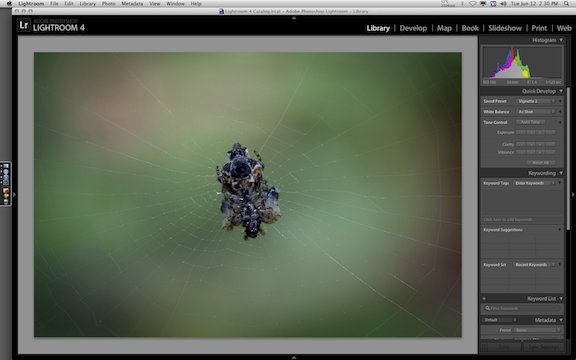Show the left panel with the side arrow
This screenshot has width=576, height=360.
click(15, 194)
